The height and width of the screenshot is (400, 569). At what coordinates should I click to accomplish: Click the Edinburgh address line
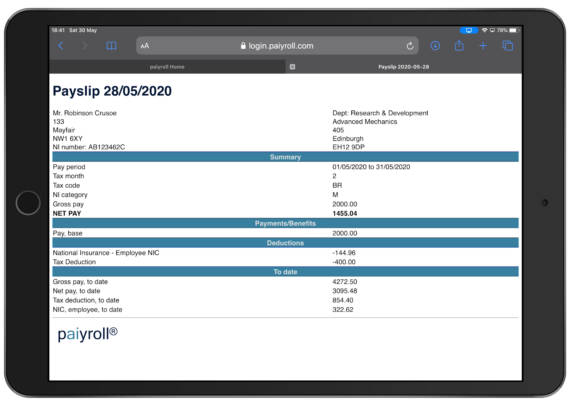[x=348, y=139]
